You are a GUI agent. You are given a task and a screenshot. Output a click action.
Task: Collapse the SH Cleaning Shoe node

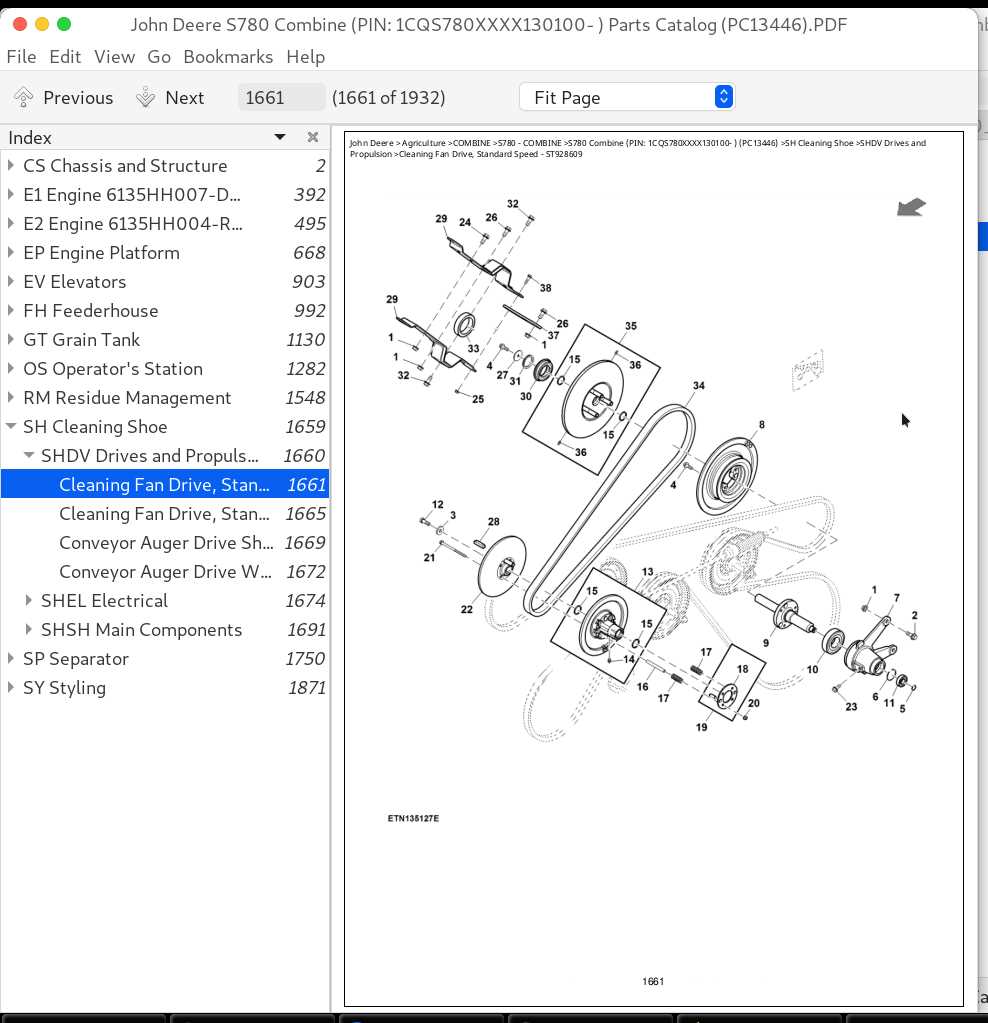[10, 426]
